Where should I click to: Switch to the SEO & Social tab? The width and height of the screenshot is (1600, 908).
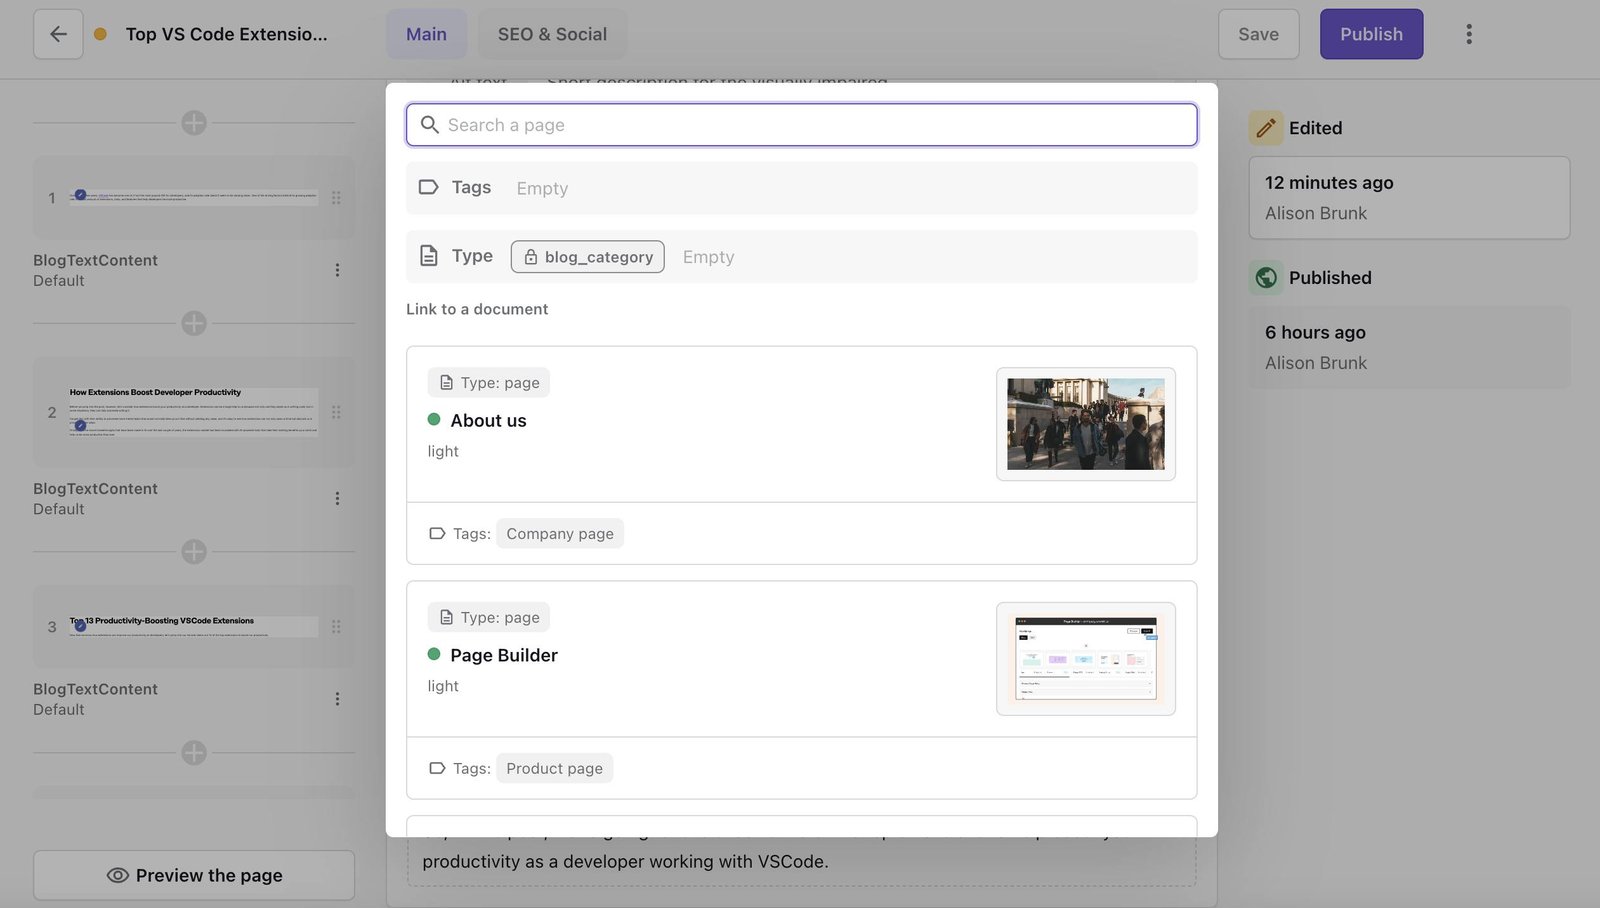click(551, 33)
